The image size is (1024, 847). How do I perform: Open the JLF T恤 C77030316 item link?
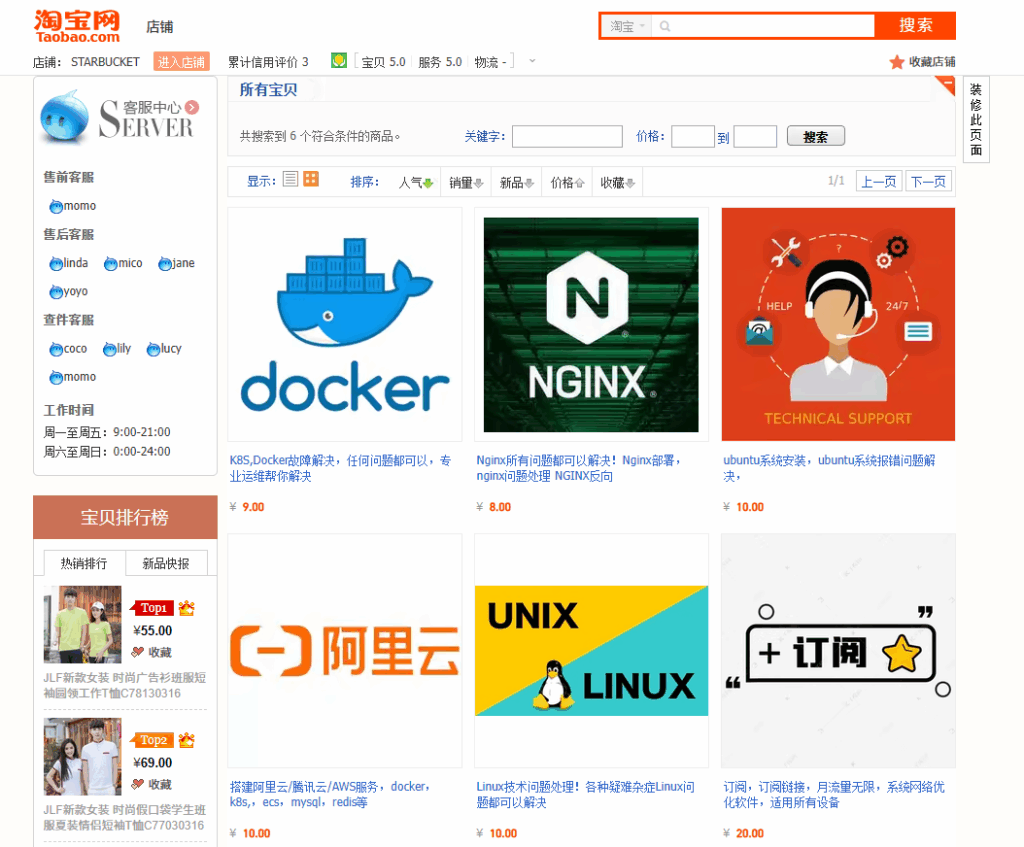point(125,817)
